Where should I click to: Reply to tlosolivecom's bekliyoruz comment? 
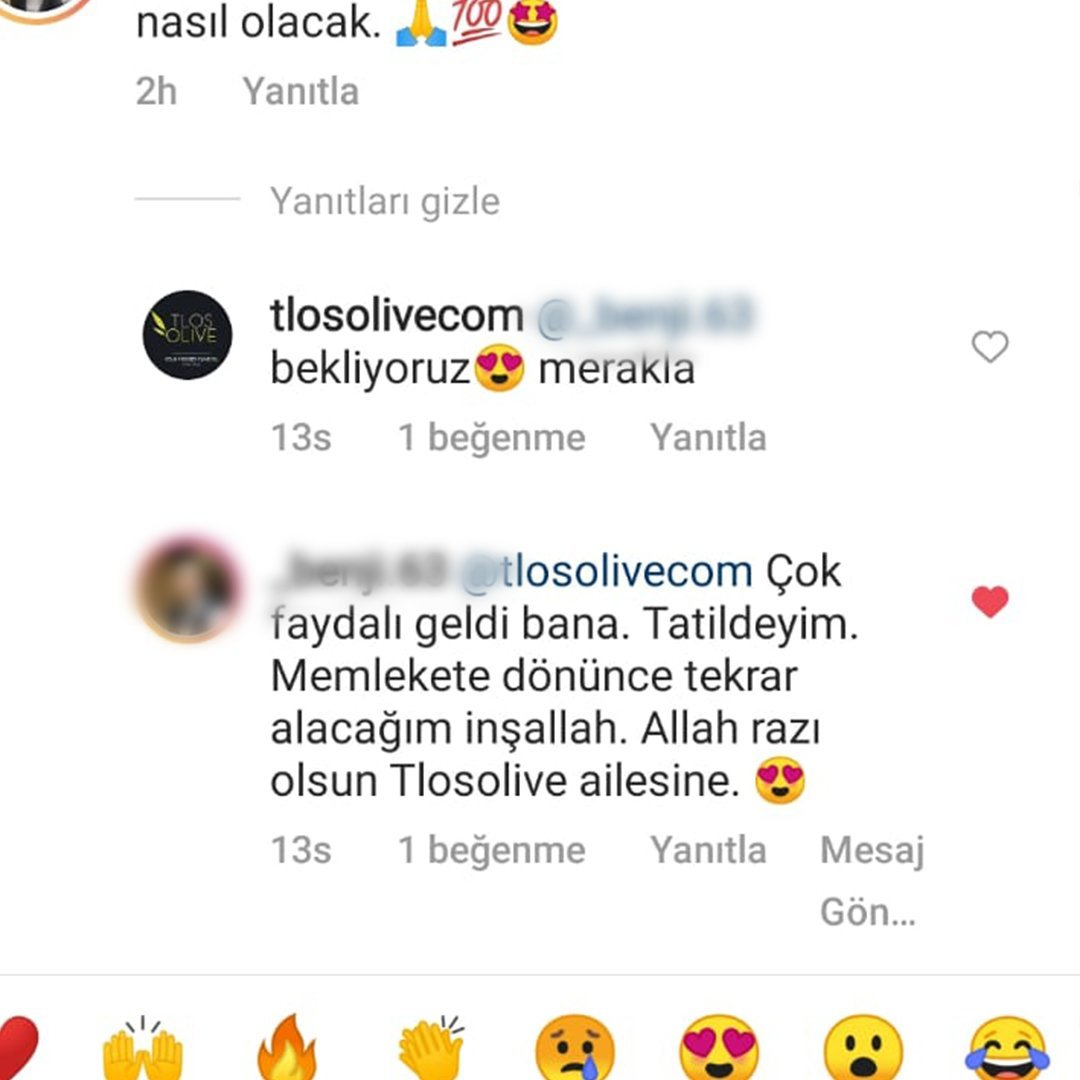708,437
